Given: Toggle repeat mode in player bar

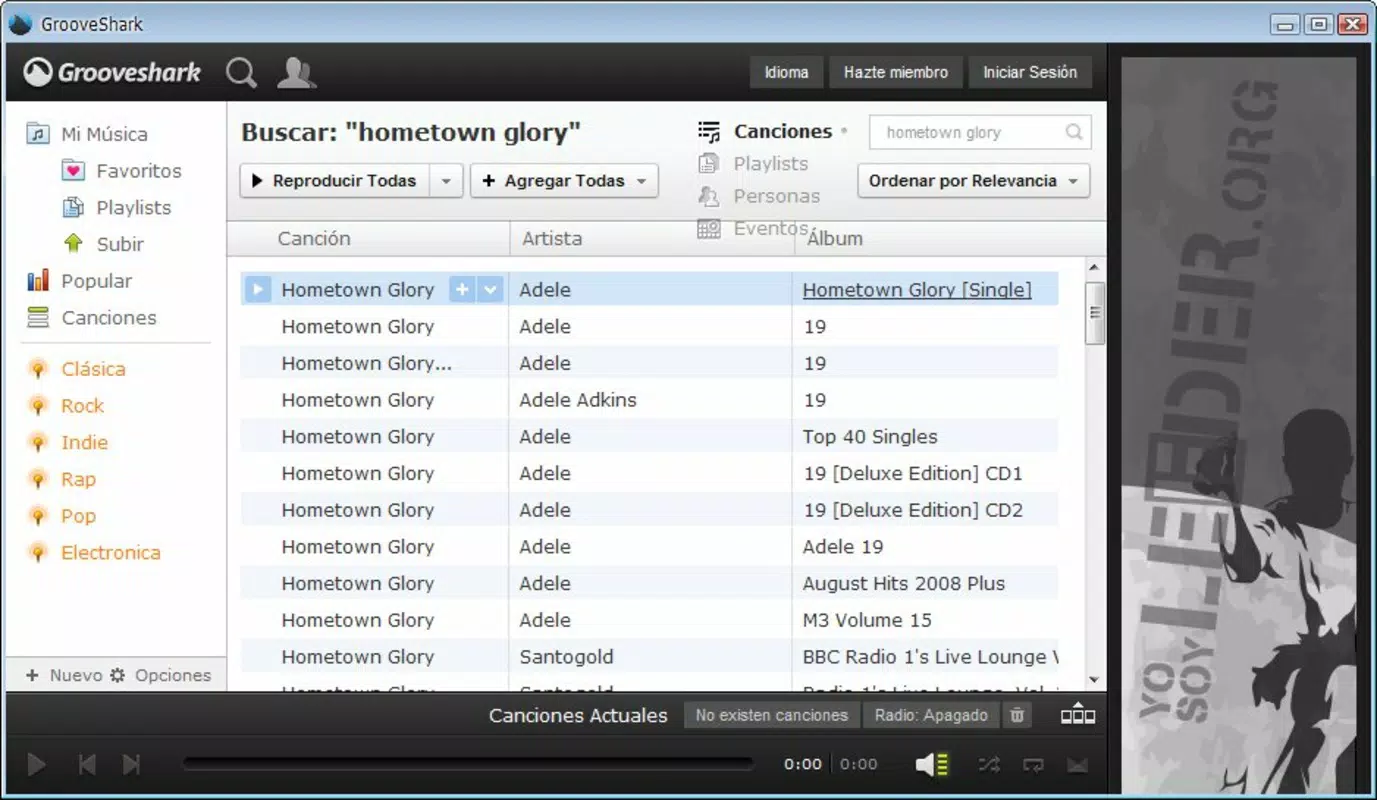Looking at the screenshot, I should pos(1033,765).
